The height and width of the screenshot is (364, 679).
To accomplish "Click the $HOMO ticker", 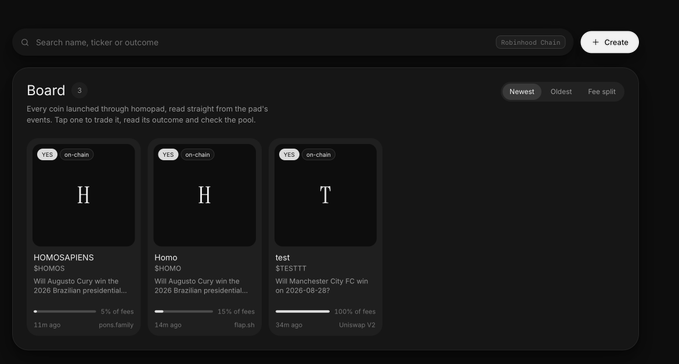I will pos(168,268).
